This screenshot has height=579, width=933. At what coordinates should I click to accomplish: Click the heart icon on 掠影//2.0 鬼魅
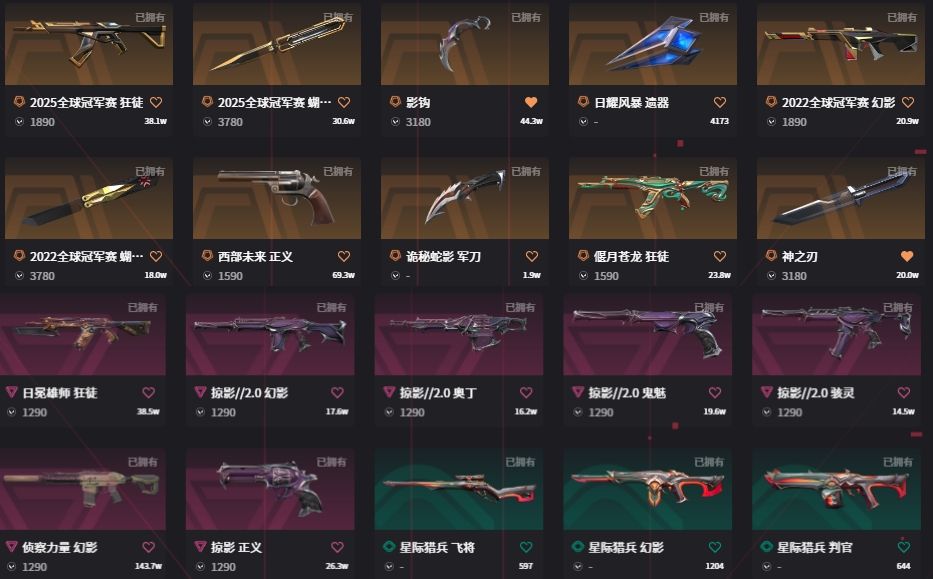point(715,393)
